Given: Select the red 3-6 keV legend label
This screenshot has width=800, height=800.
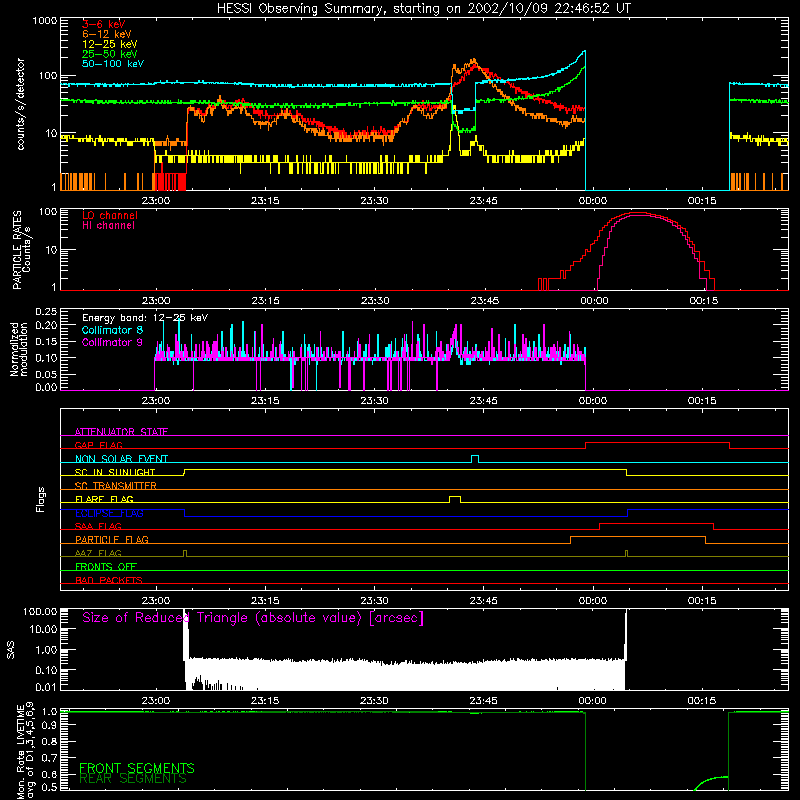Looking at the screenshot, I should pos(104,24).
